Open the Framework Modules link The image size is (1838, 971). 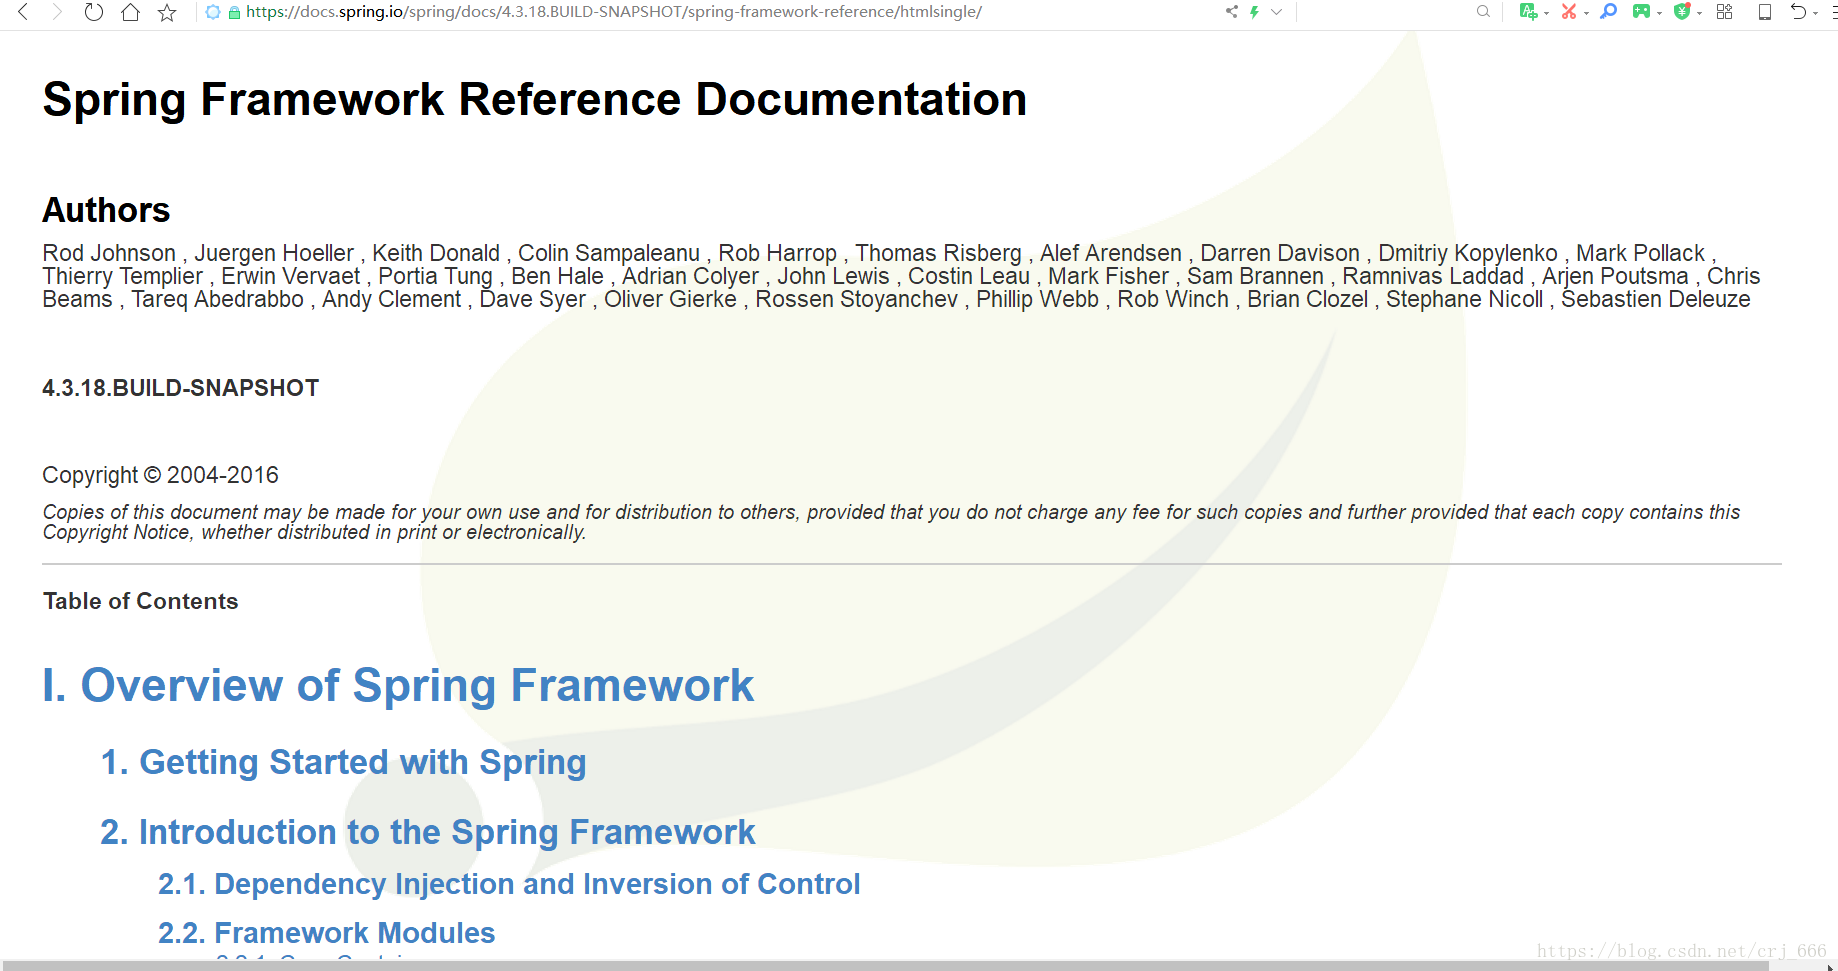[x=326, y=933]
